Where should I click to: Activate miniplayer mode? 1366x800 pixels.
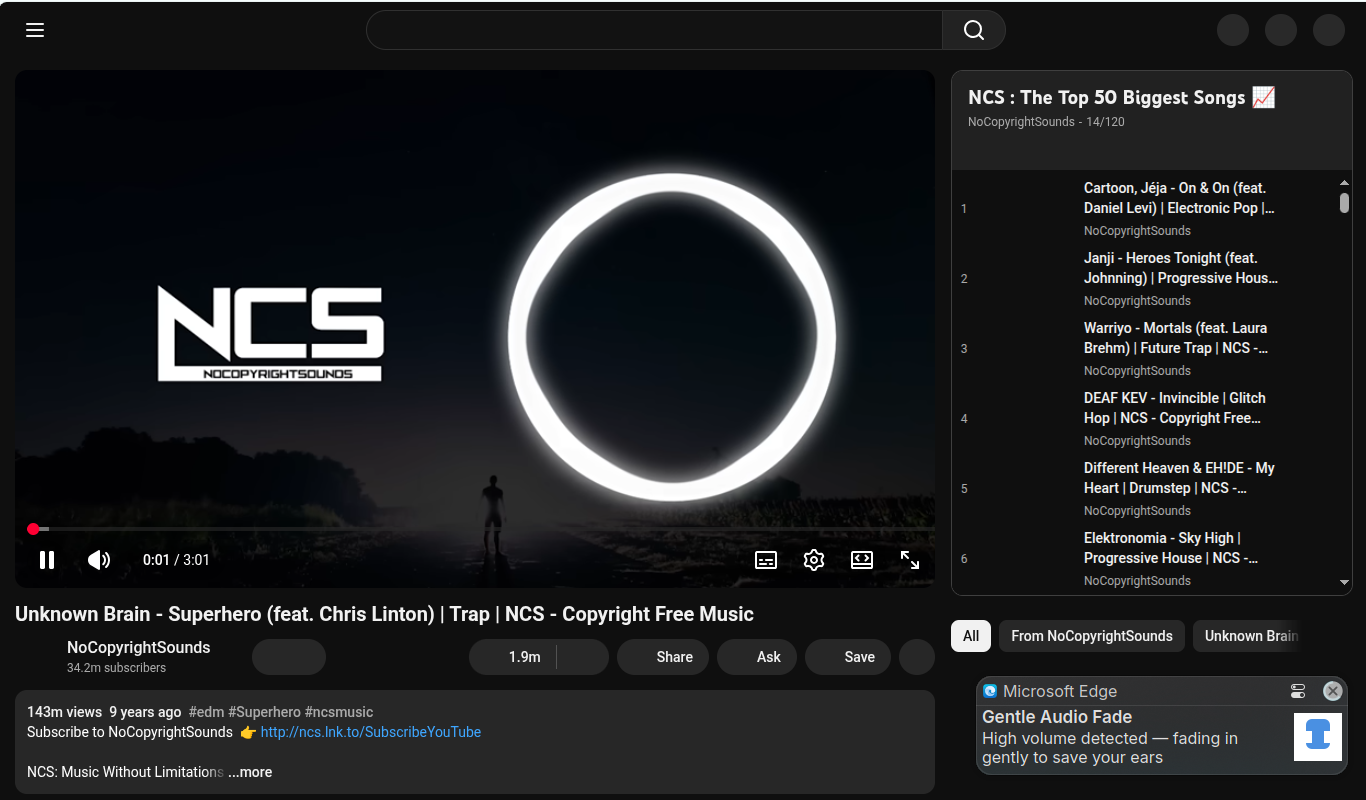tap(861, 560)
